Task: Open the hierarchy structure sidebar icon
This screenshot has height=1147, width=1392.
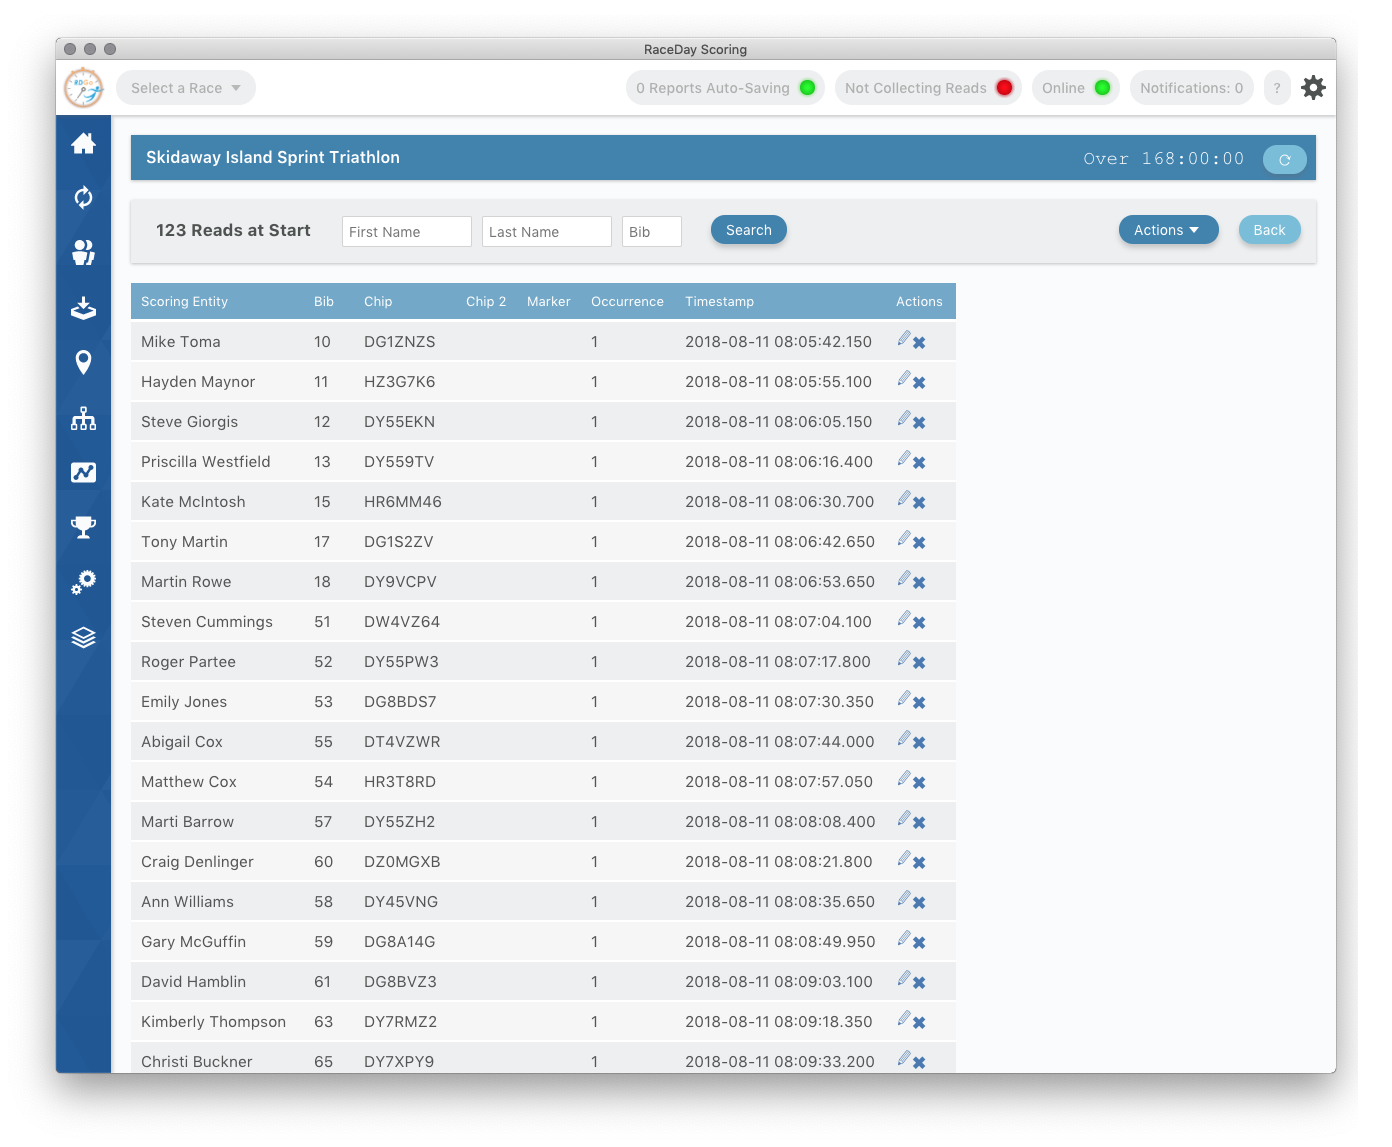Action: pos(83,418)
